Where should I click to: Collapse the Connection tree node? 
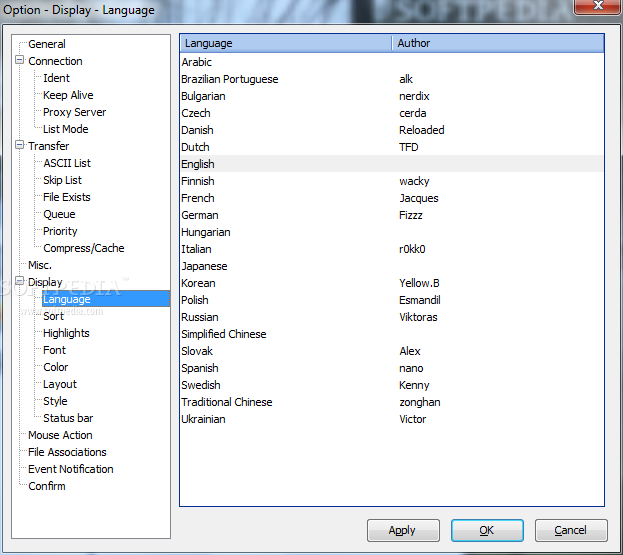coord(19,60)
